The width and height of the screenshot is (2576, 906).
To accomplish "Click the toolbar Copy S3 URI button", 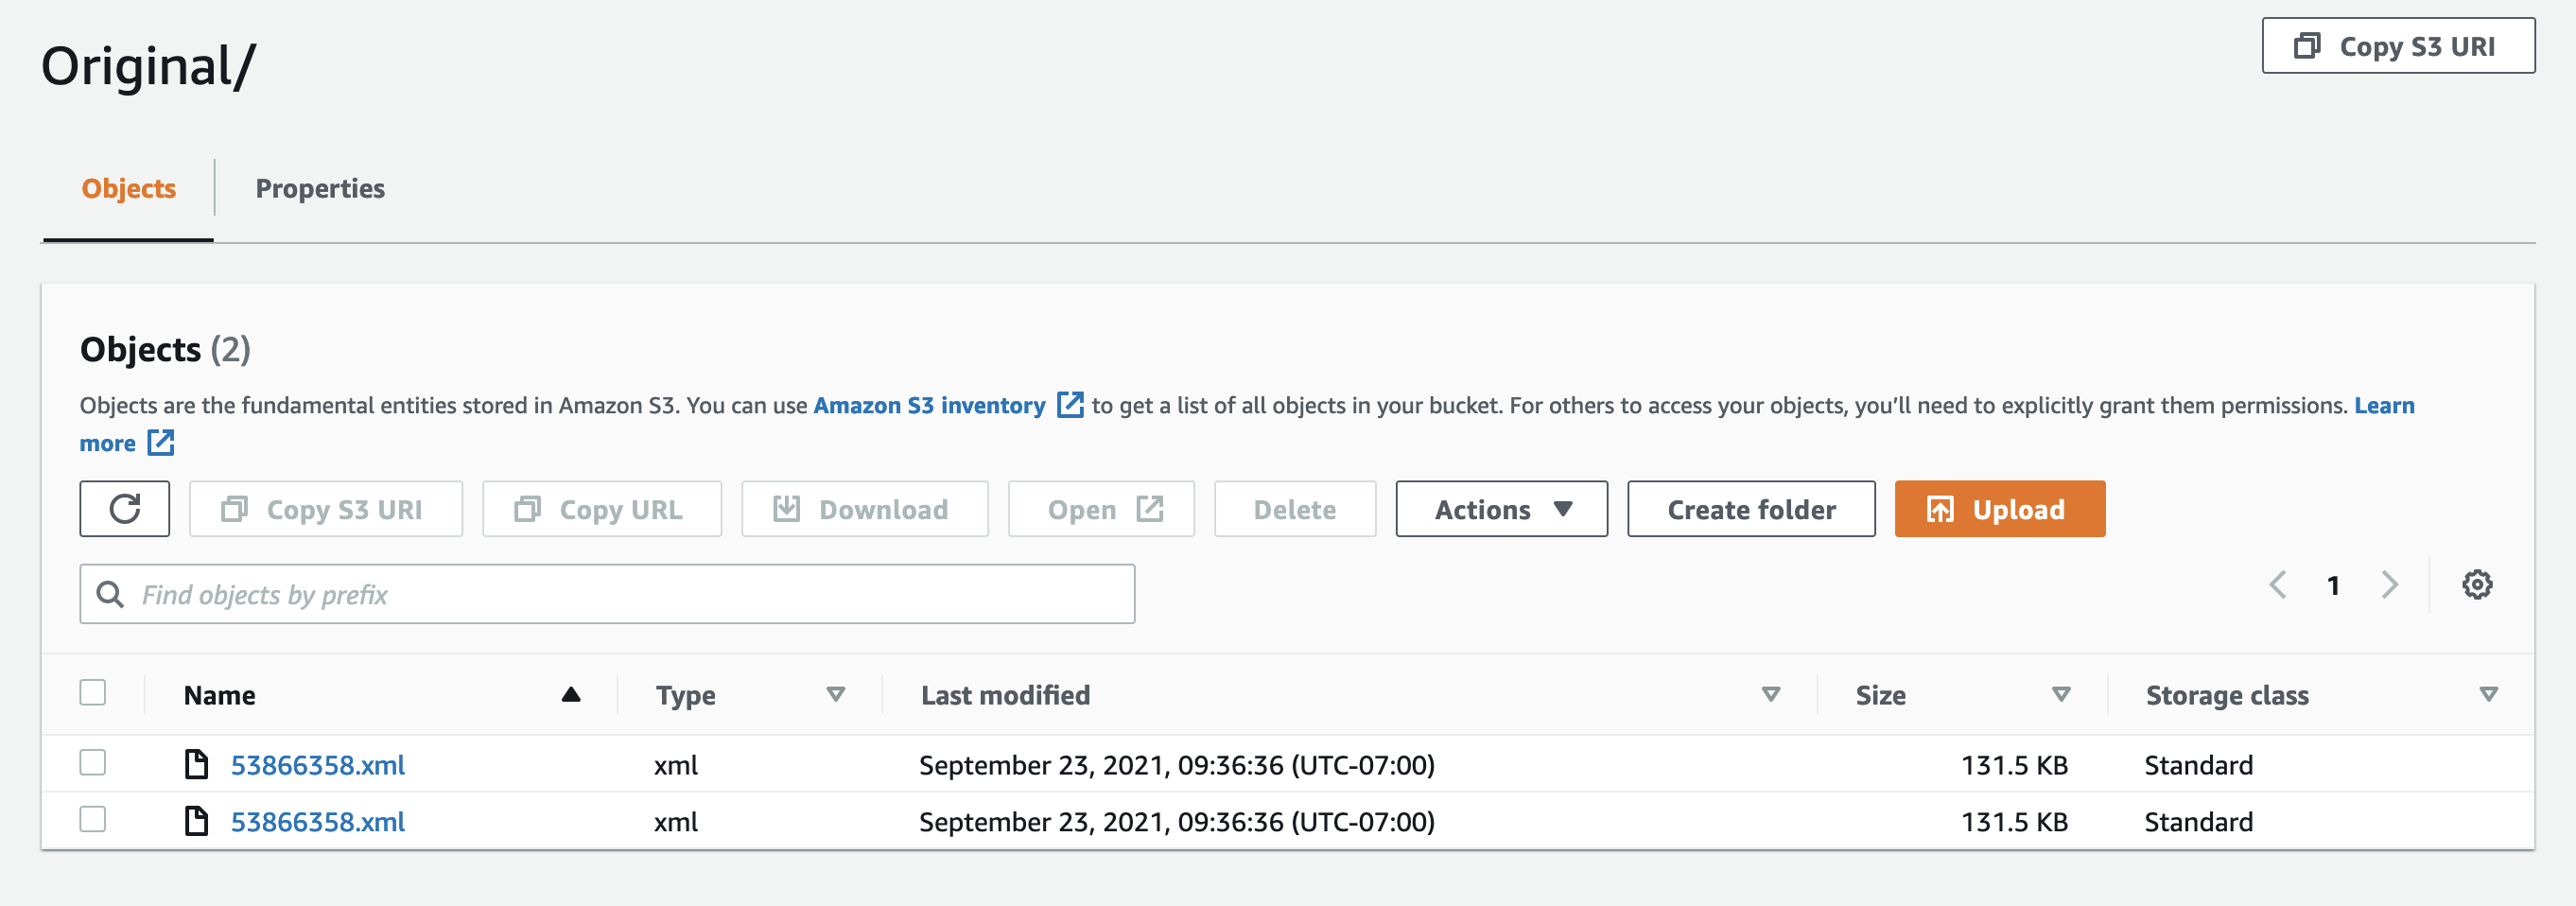I will click(x=326, y=509).
